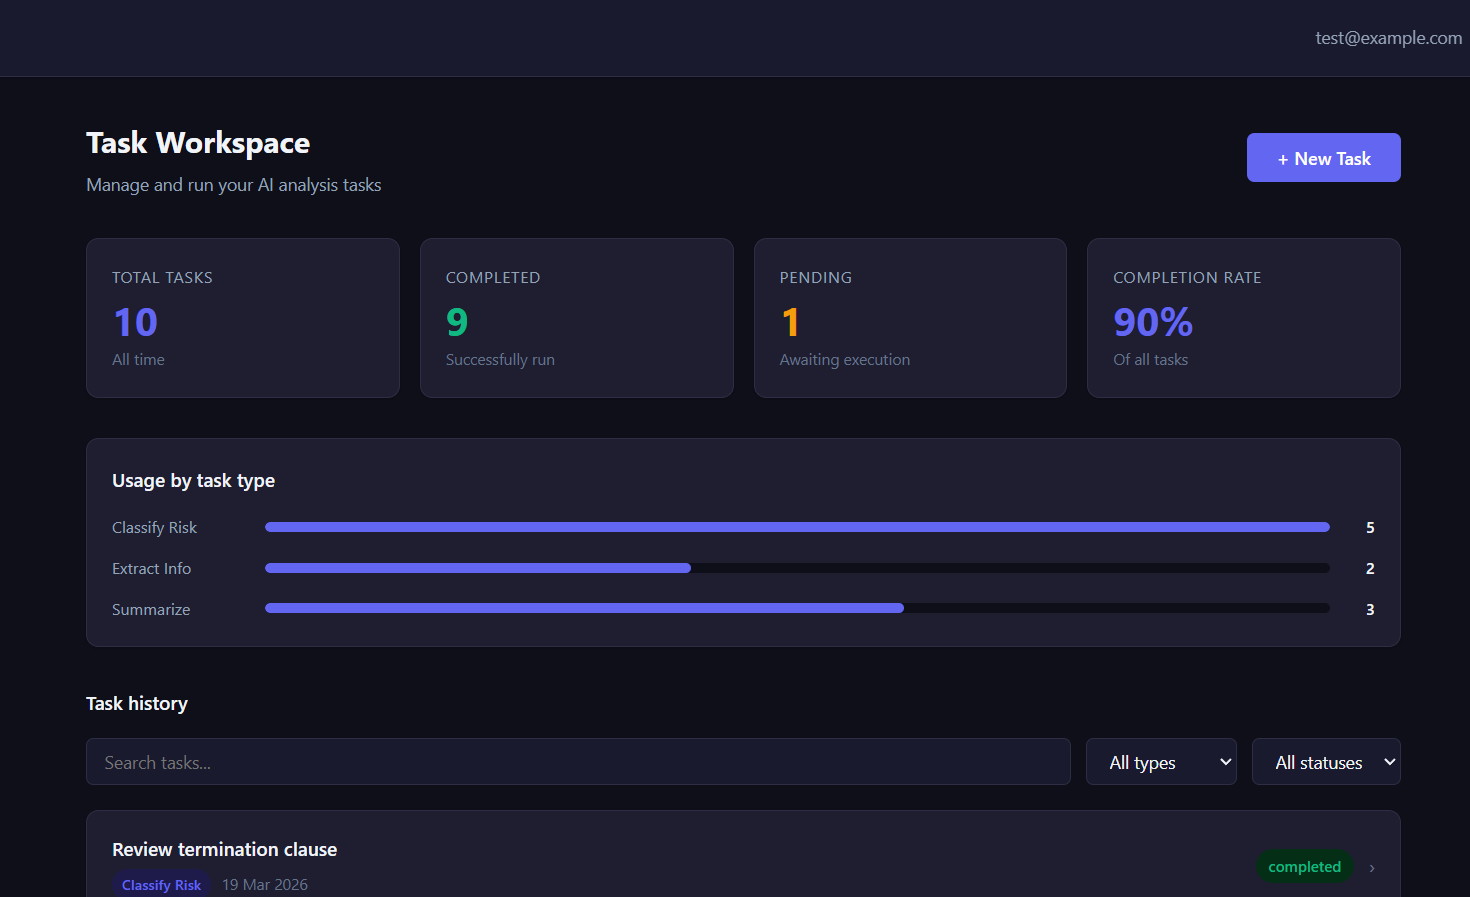Click the chevron arrow on Review termination clause
This screenshot has height=897, width=1470.
[x=1372, y=868]
